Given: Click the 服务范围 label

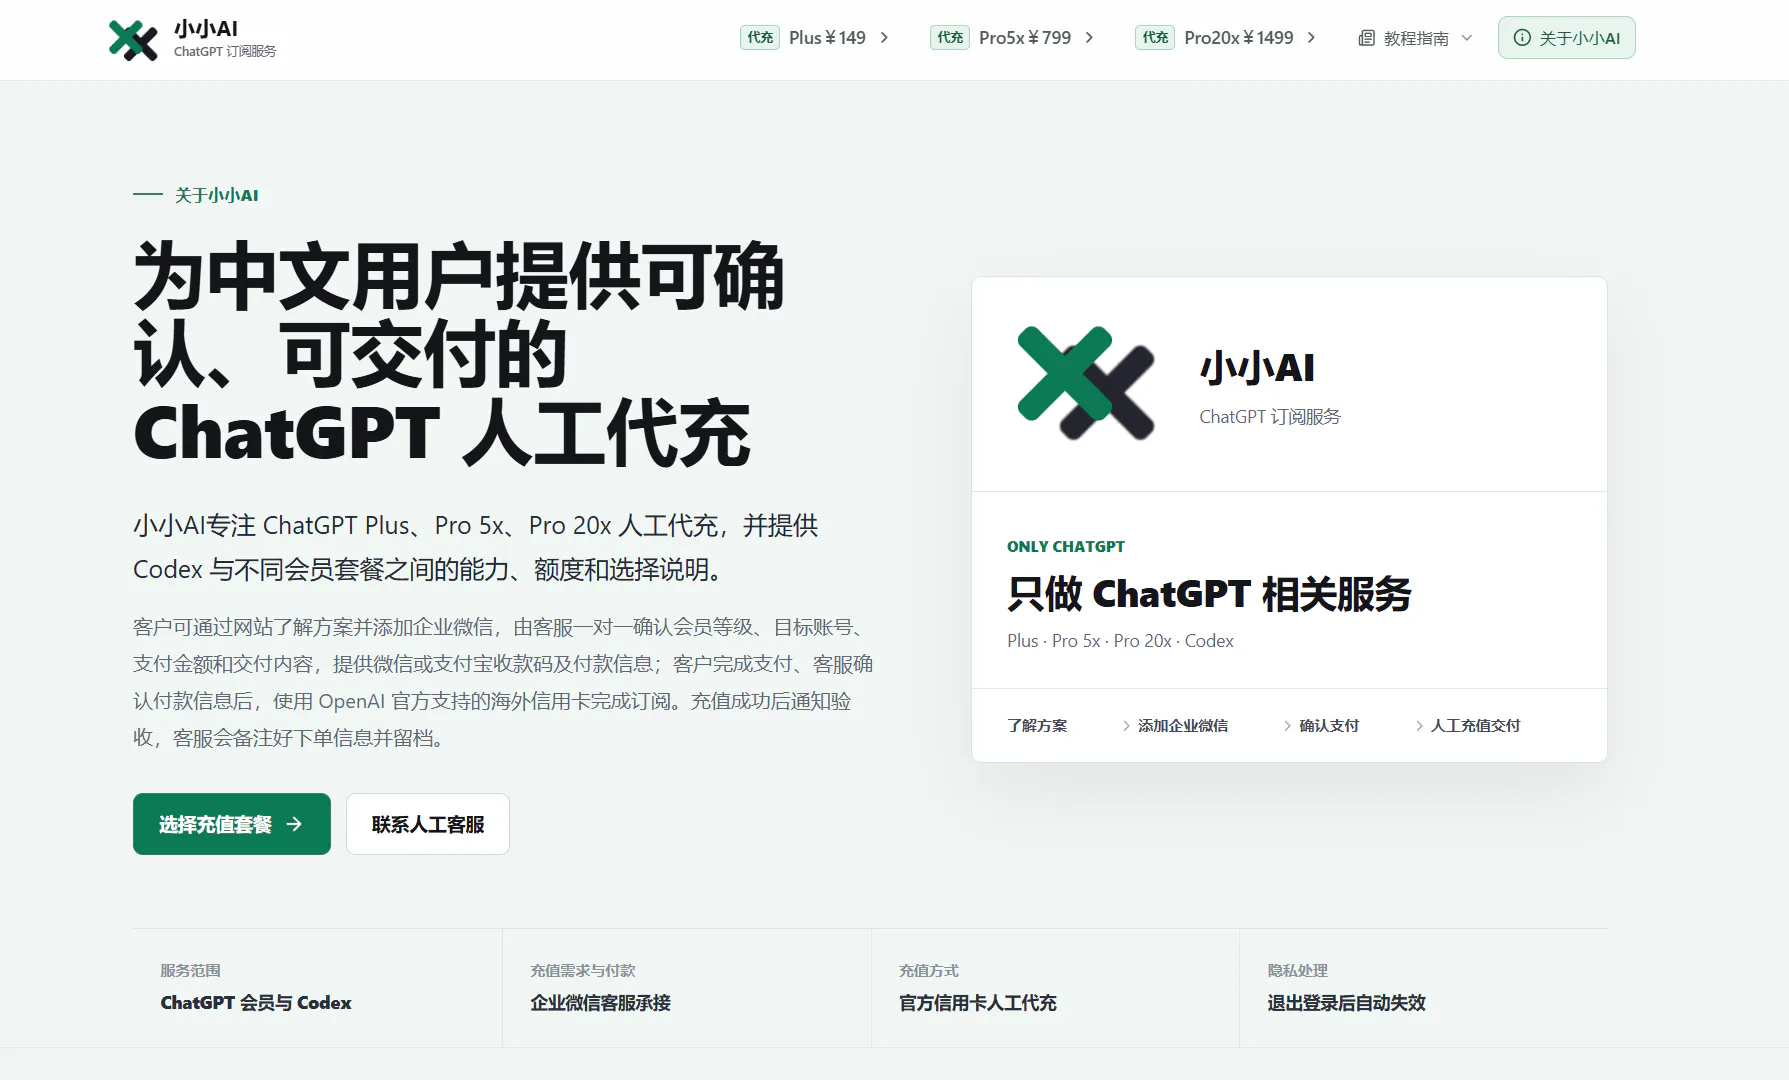Looking at the screenshot, I should [x=190, y=971].
